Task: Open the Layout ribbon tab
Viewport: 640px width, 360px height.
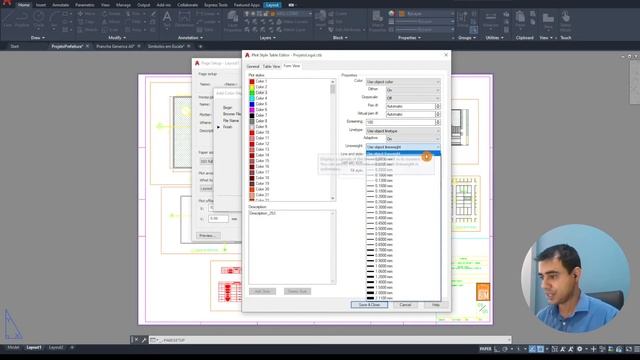Action: tap(272, 5)
